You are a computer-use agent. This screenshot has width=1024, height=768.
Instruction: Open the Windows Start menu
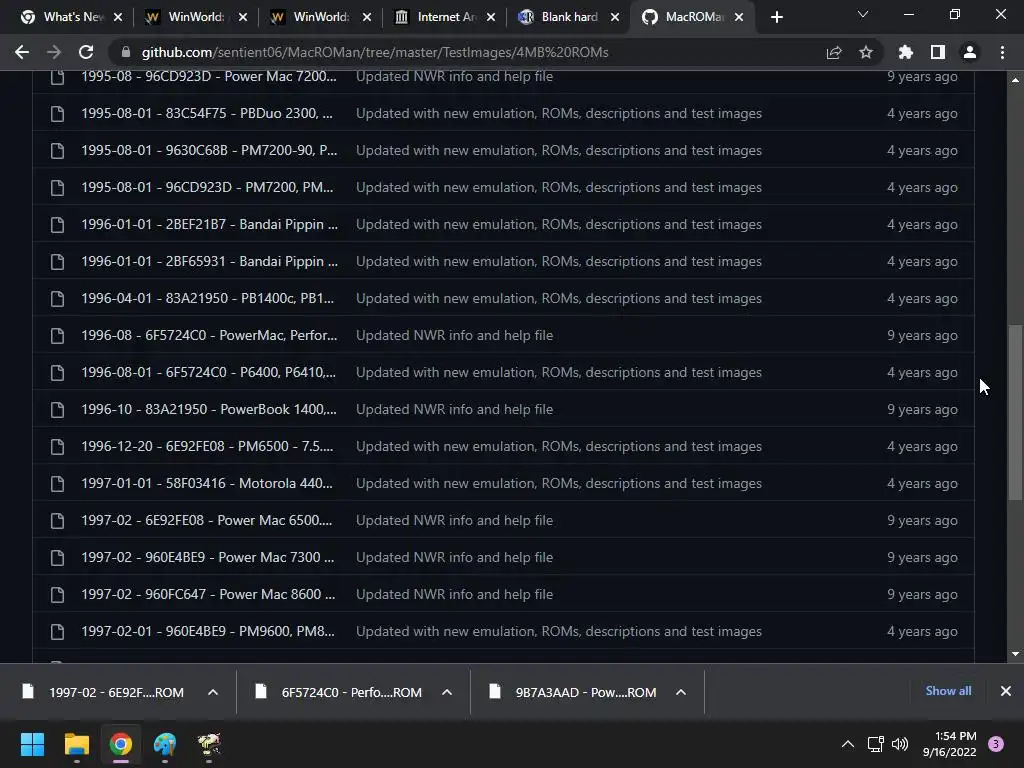pos(32,744)
